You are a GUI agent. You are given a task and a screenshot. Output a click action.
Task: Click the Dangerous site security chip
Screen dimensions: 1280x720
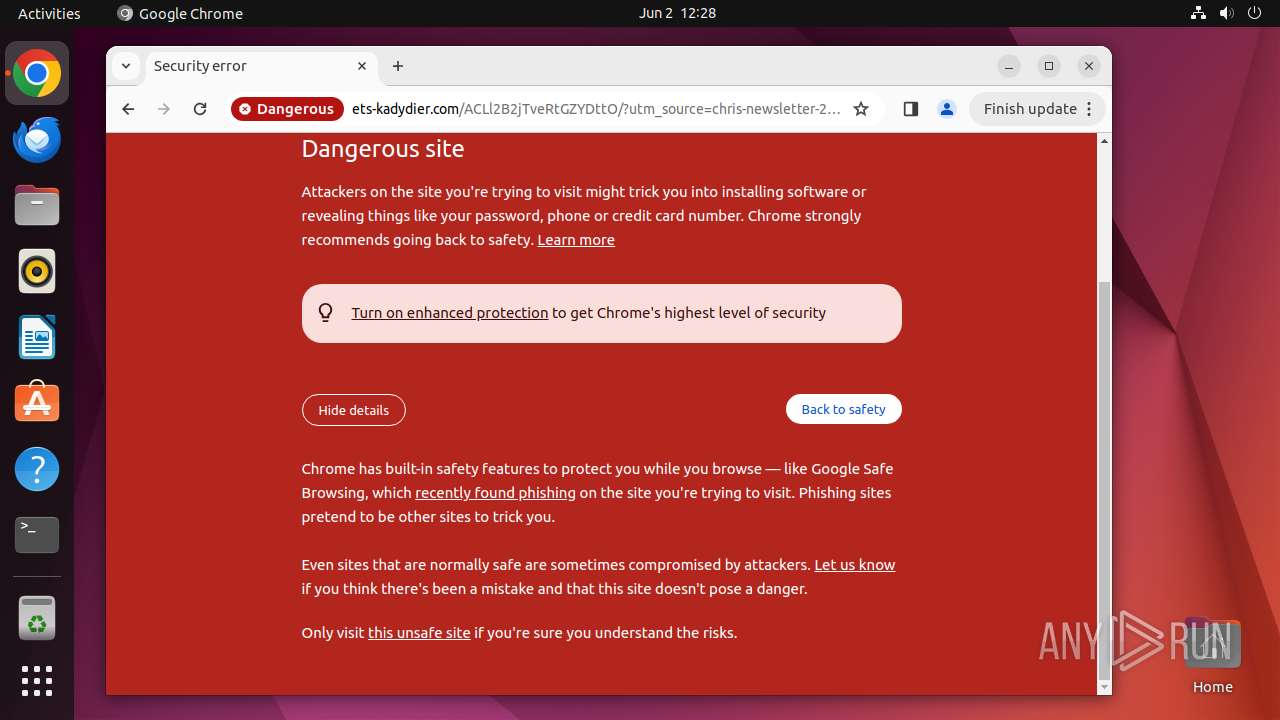point(287,109)
